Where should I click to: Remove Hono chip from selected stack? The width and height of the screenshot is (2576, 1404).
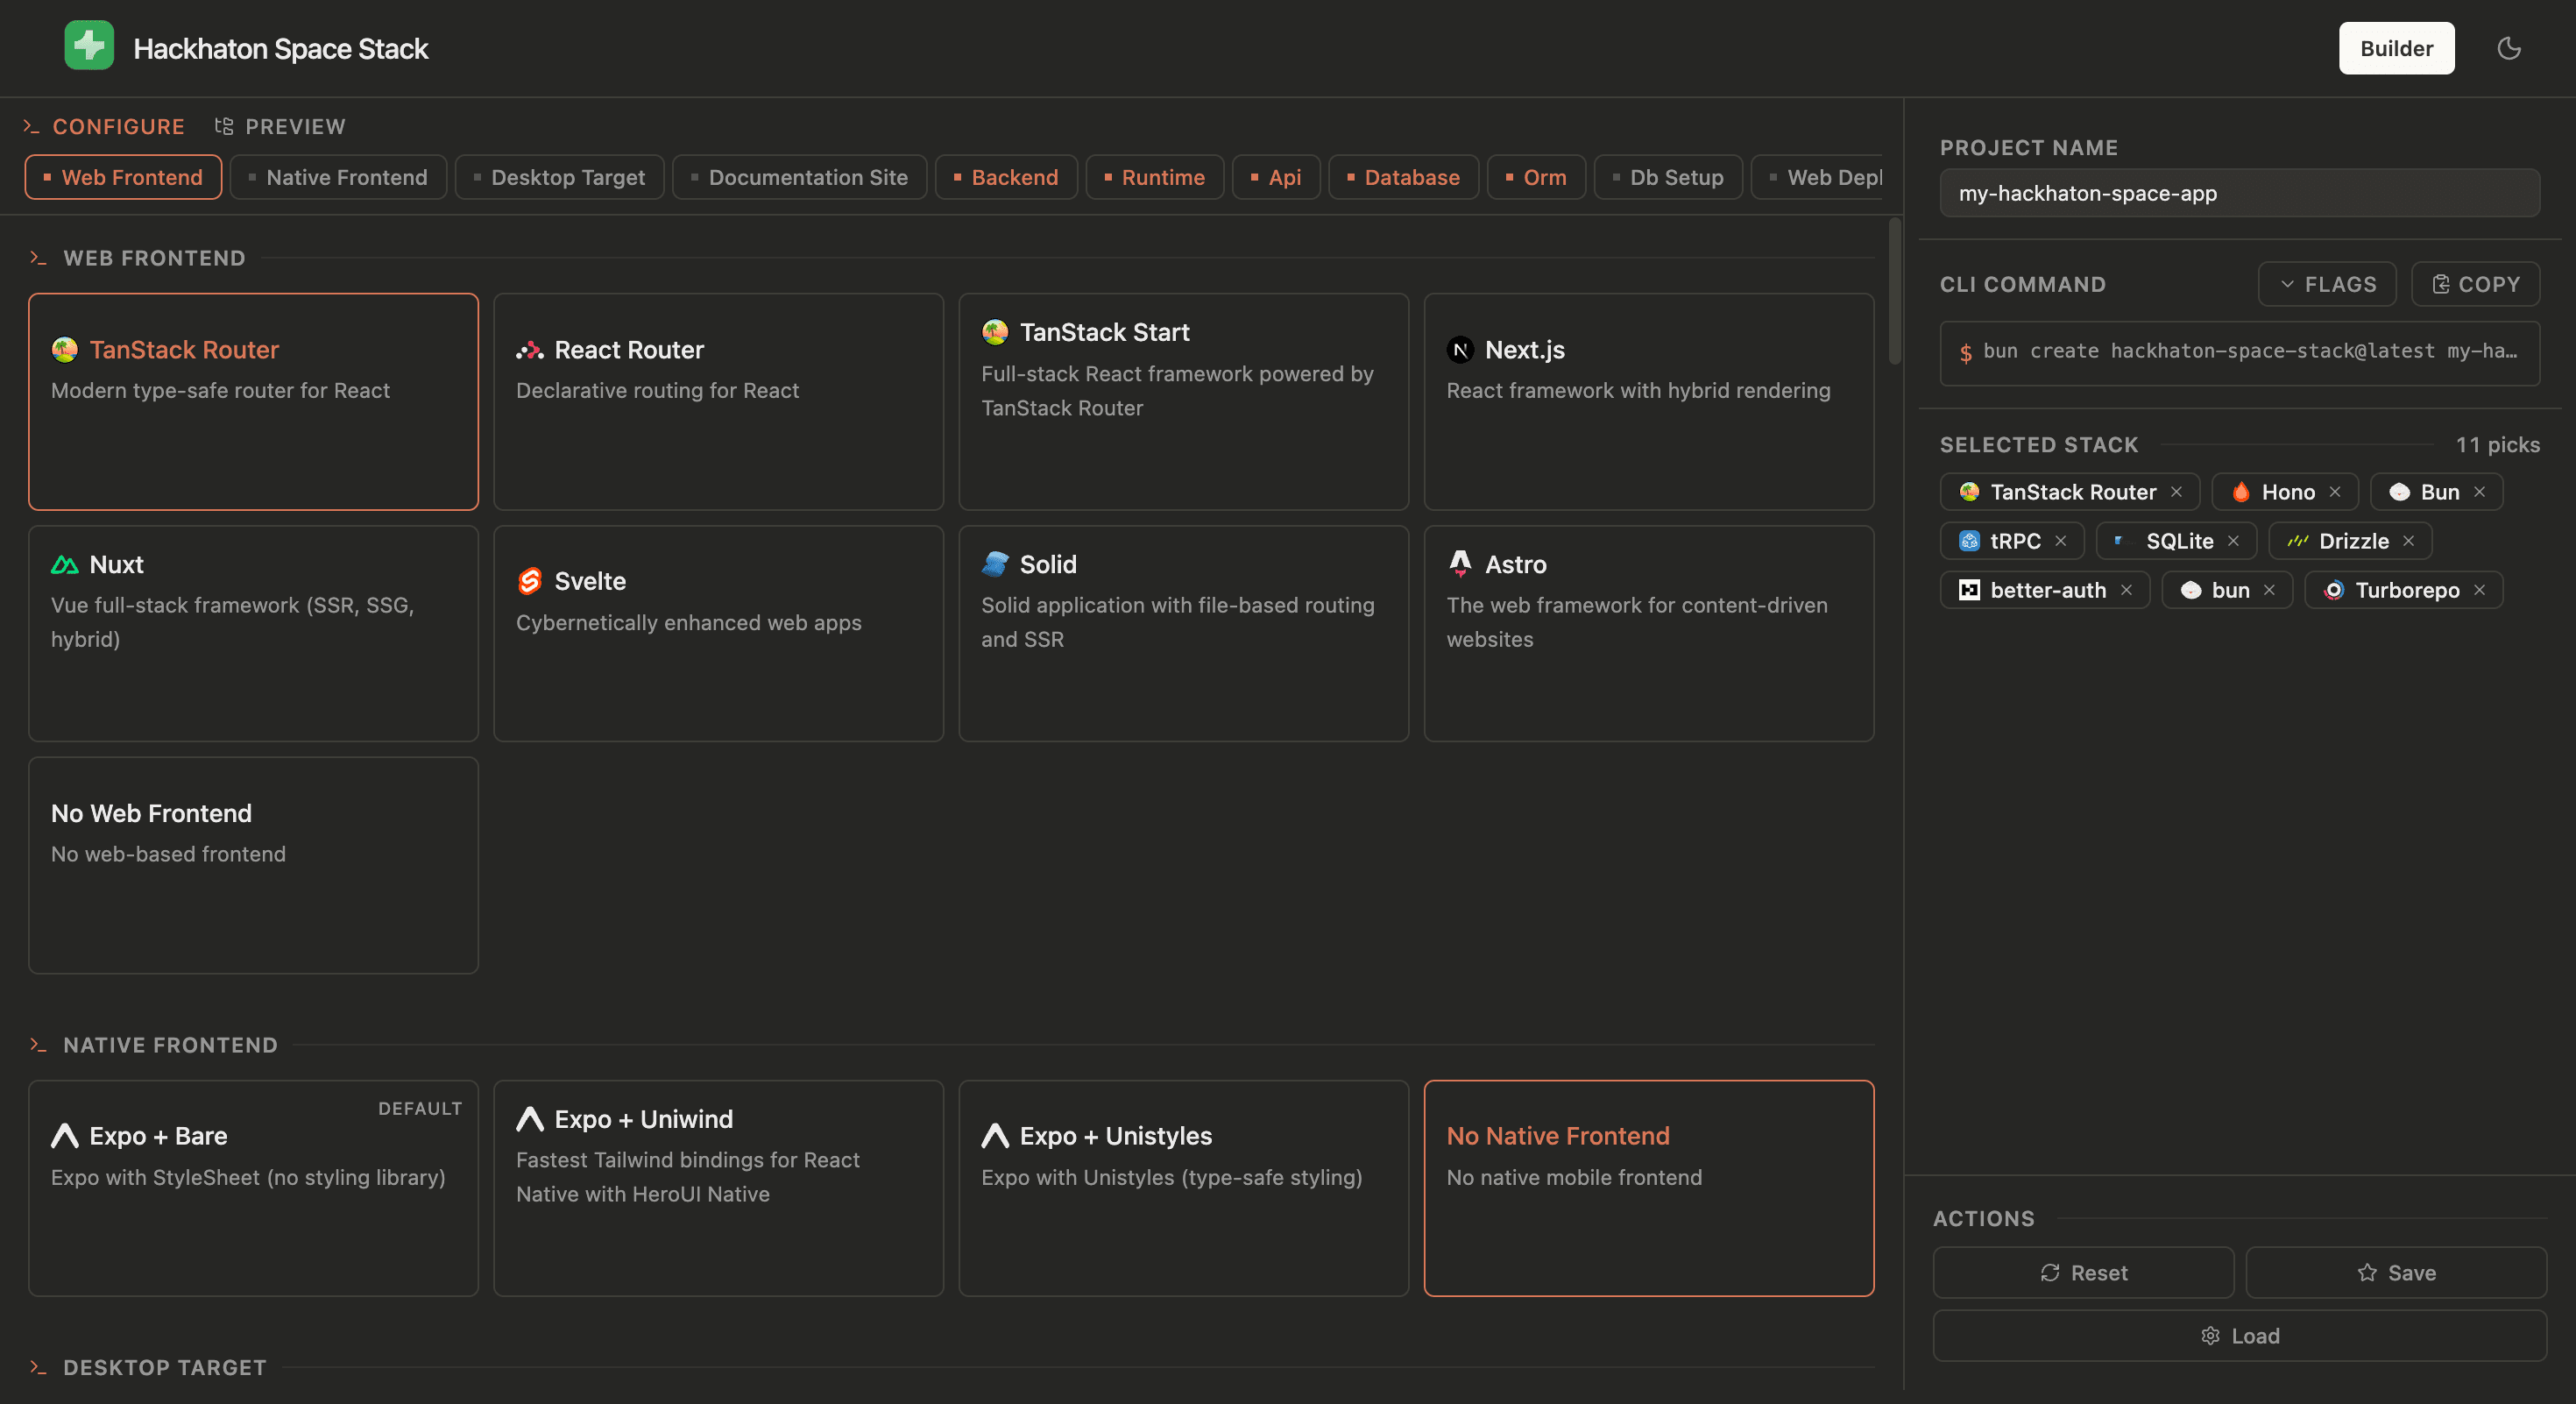point(2334,492)
